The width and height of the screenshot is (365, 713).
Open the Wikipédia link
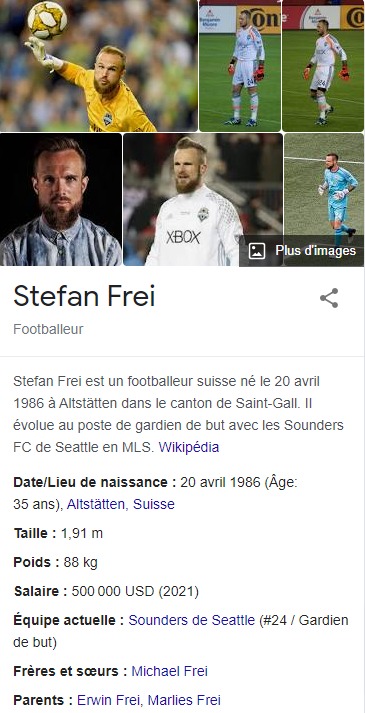coord(189,447)
